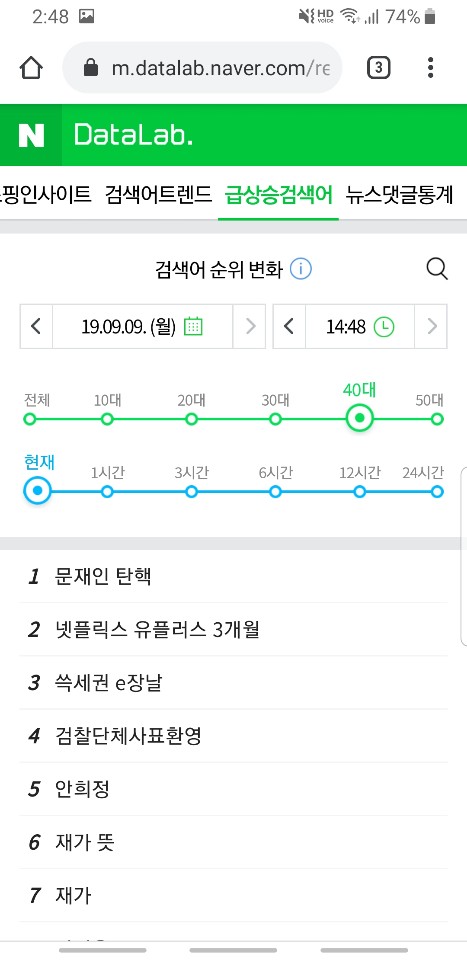Set the time slider to 6시간
This screenshot has width=467, height=960.
(275, 491)
